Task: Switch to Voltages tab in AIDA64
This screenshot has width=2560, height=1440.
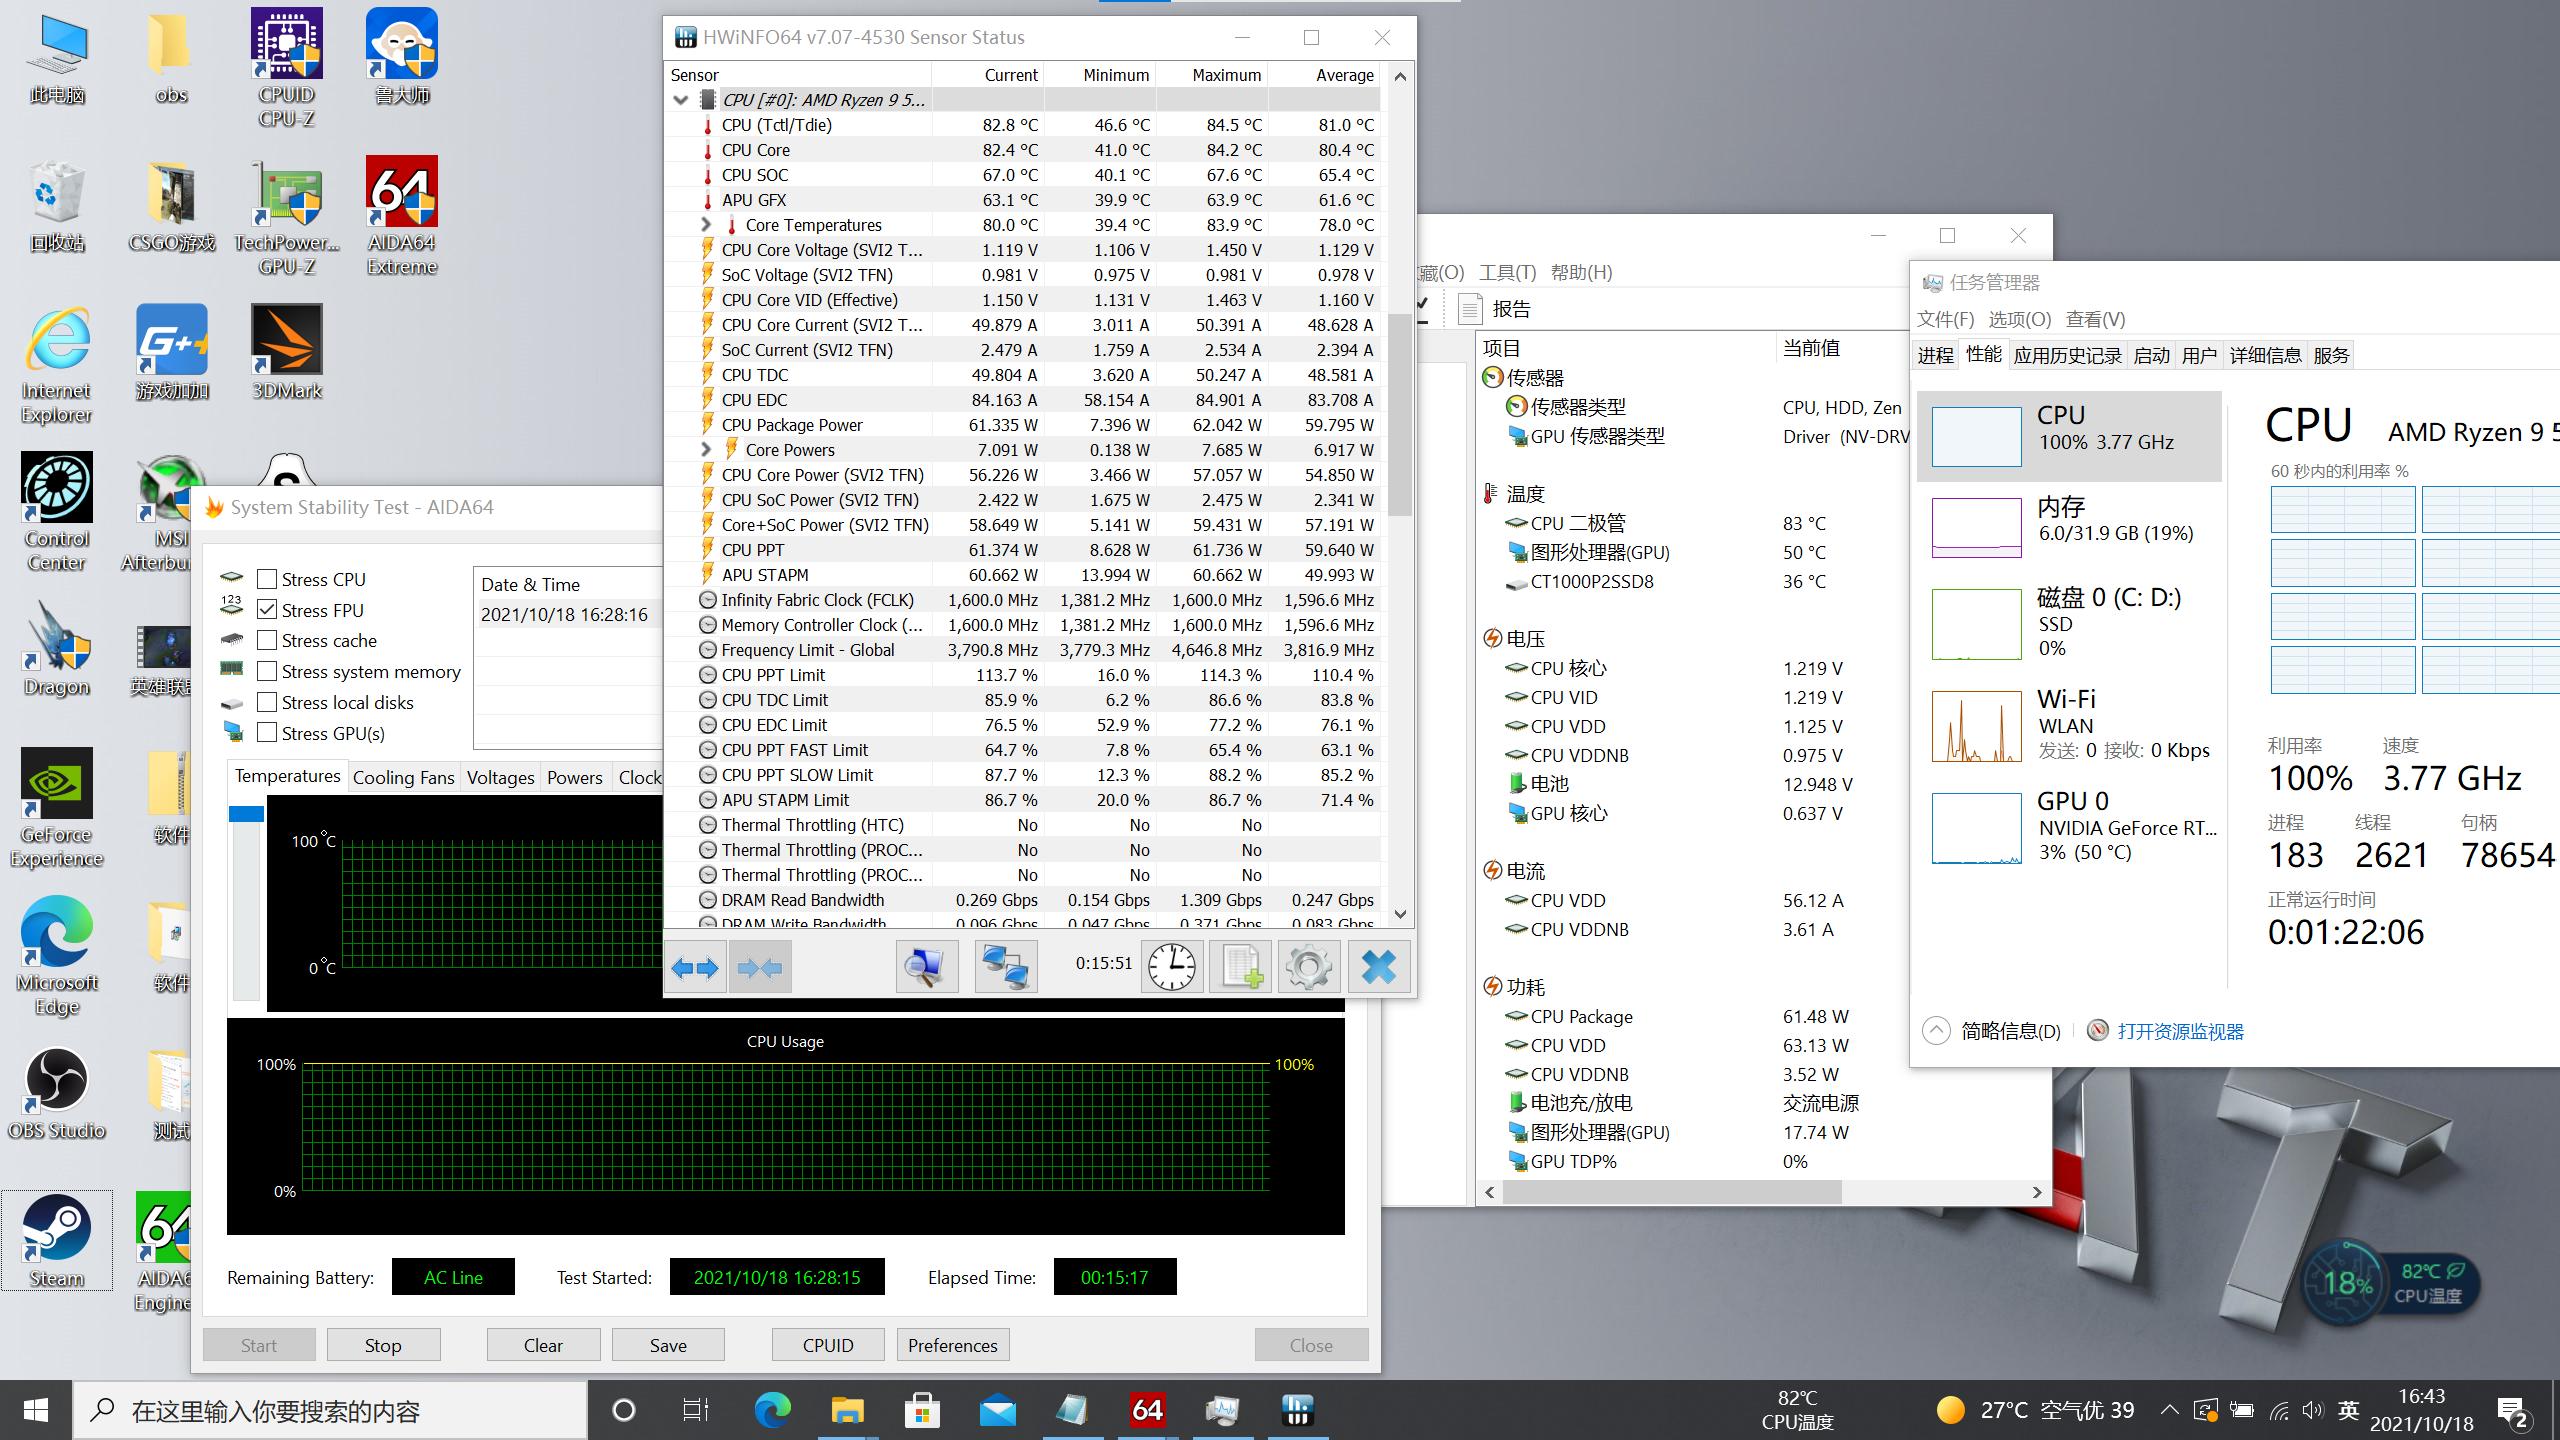Action: [500, 777]
